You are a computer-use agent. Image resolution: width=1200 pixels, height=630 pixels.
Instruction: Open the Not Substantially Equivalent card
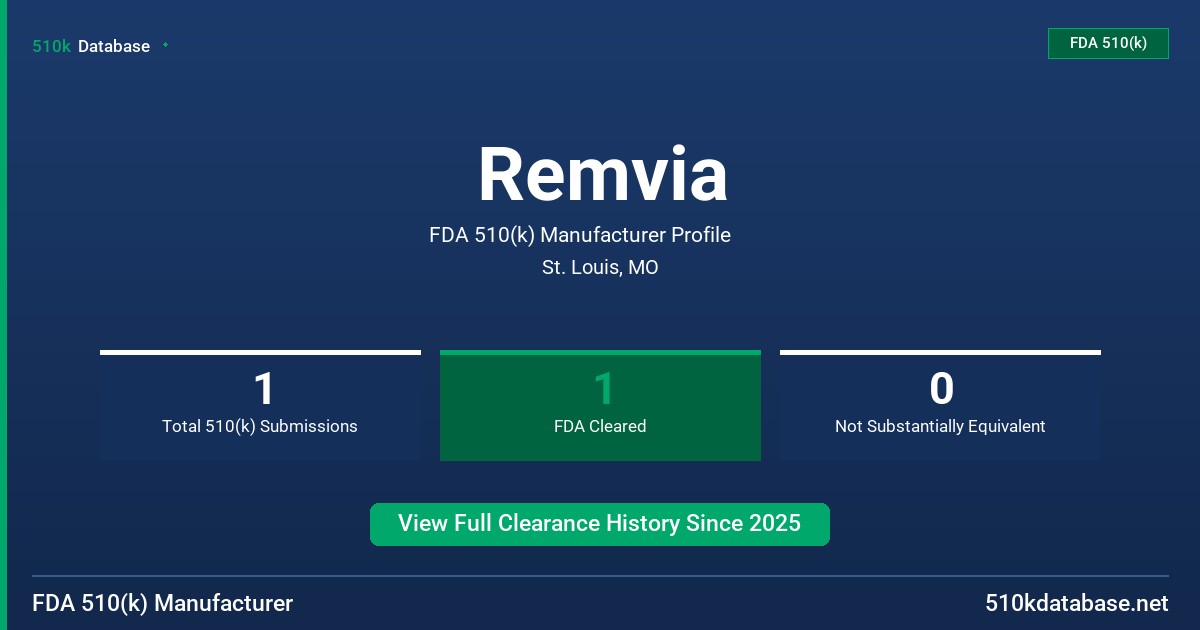coord(940,405)
